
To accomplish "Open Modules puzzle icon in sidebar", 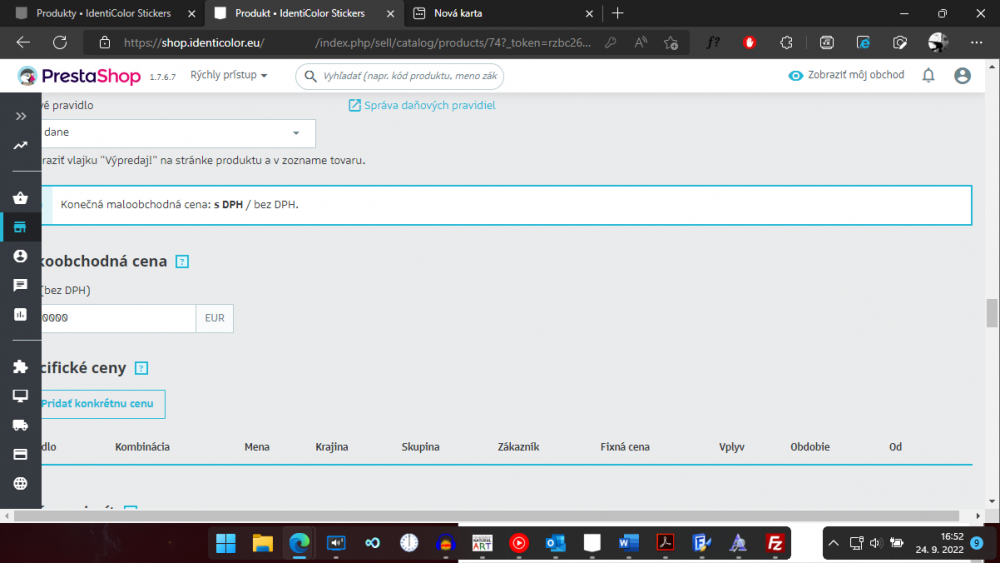I will 20,367.
